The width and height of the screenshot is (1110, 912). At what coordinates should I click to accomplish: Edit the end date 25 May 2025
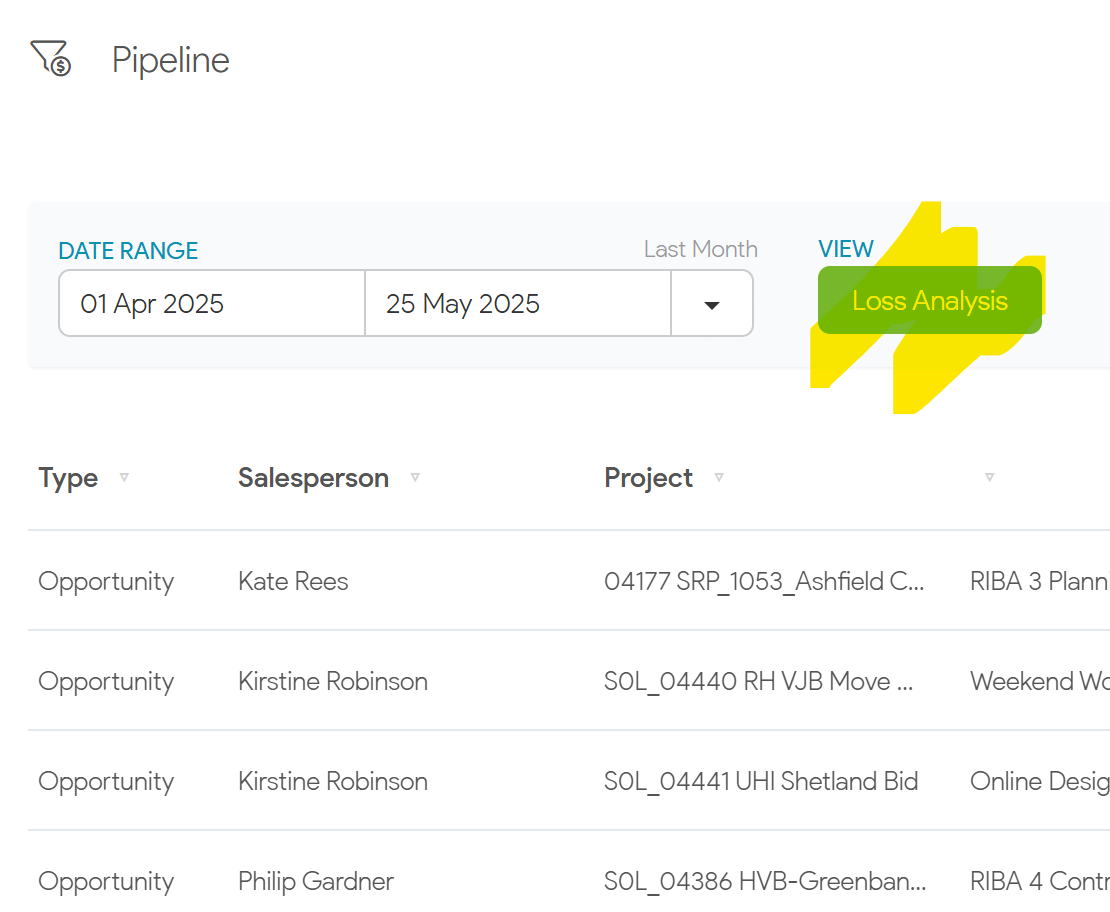point(517,303)
